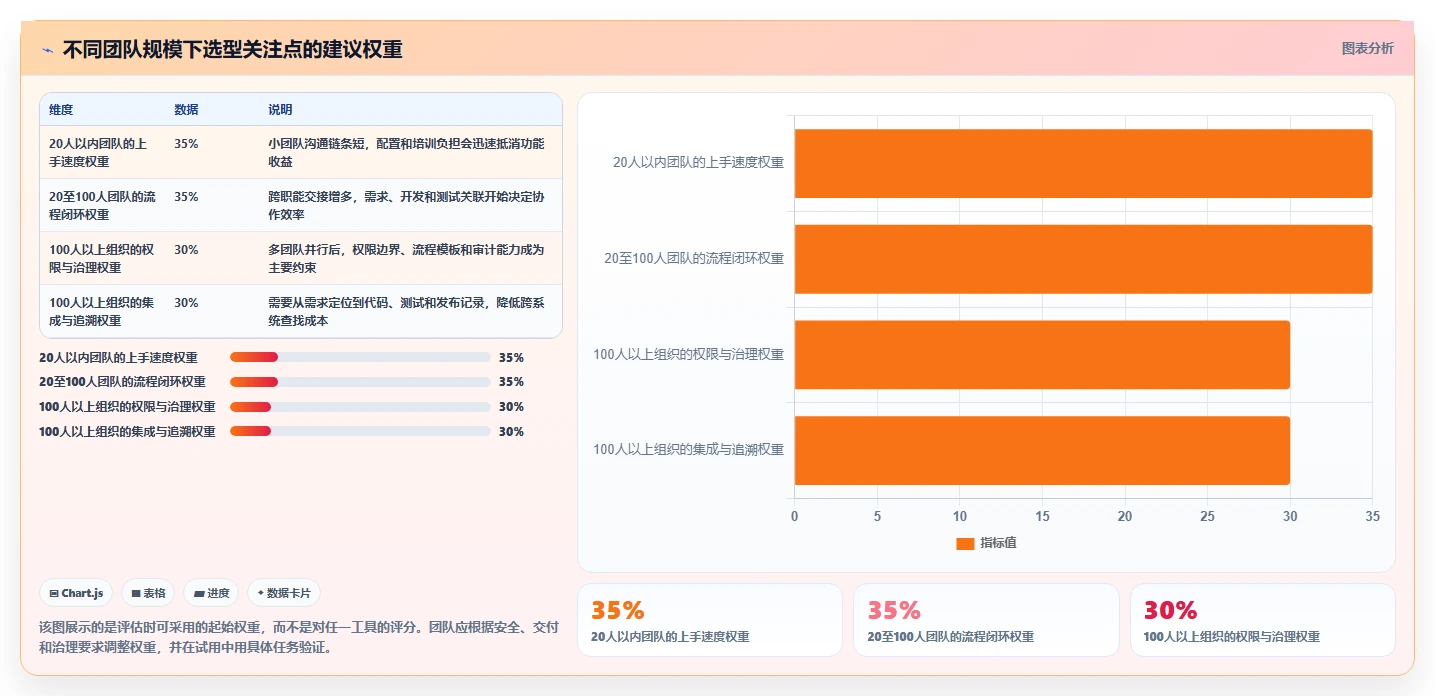Toggle the 指标值 legend label

pyautogui.click(x=998, y=543)
